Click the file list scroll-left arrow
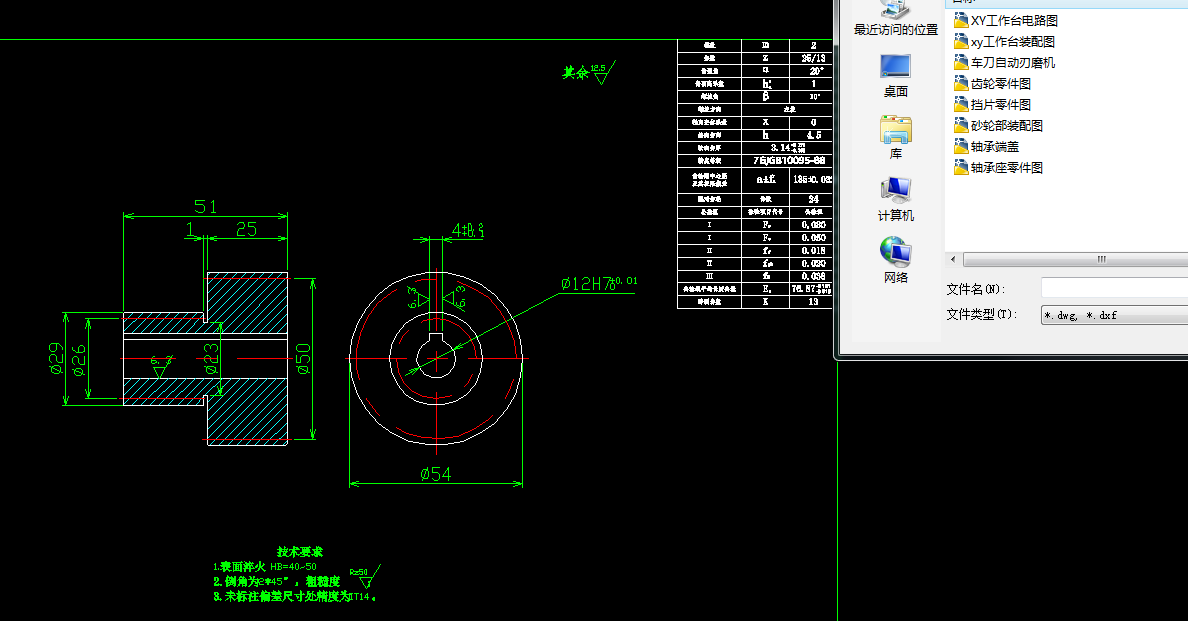The width and height of the screenshot is (1188, 621). (952, 260)
